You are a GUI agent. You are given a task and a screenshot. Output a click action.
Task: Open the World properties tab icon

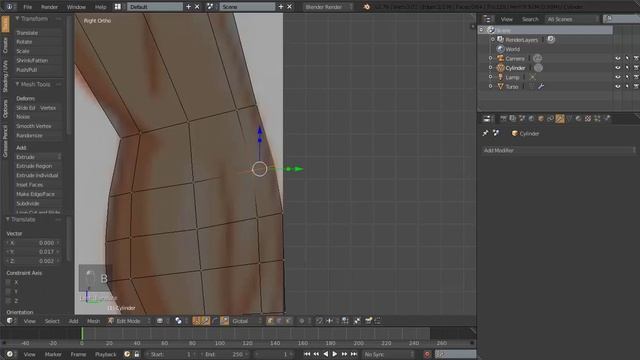pyautogui.click(x=531, y=118)
